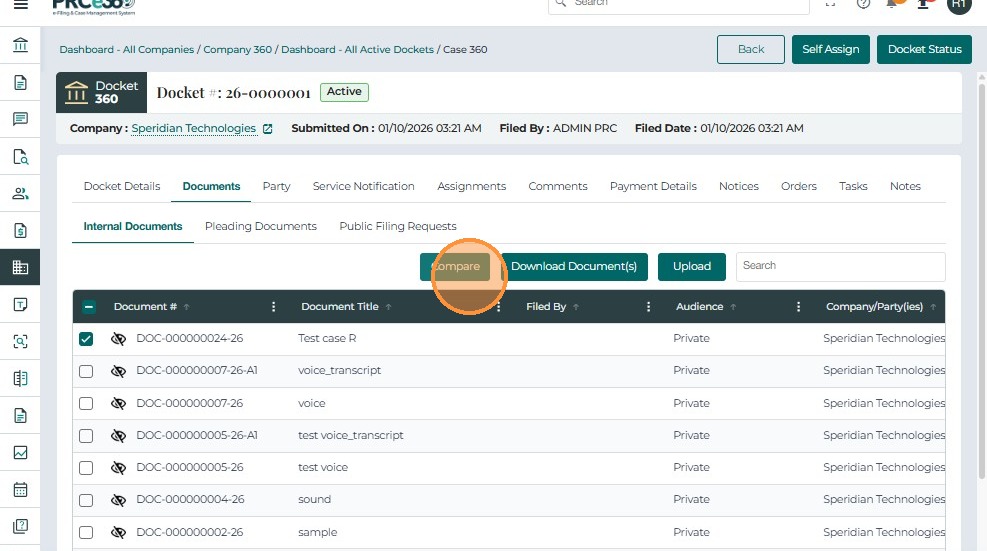Open the Assignments tab
Screen dimensions: 987x551
pyautogui.click(x=471, y=186)
